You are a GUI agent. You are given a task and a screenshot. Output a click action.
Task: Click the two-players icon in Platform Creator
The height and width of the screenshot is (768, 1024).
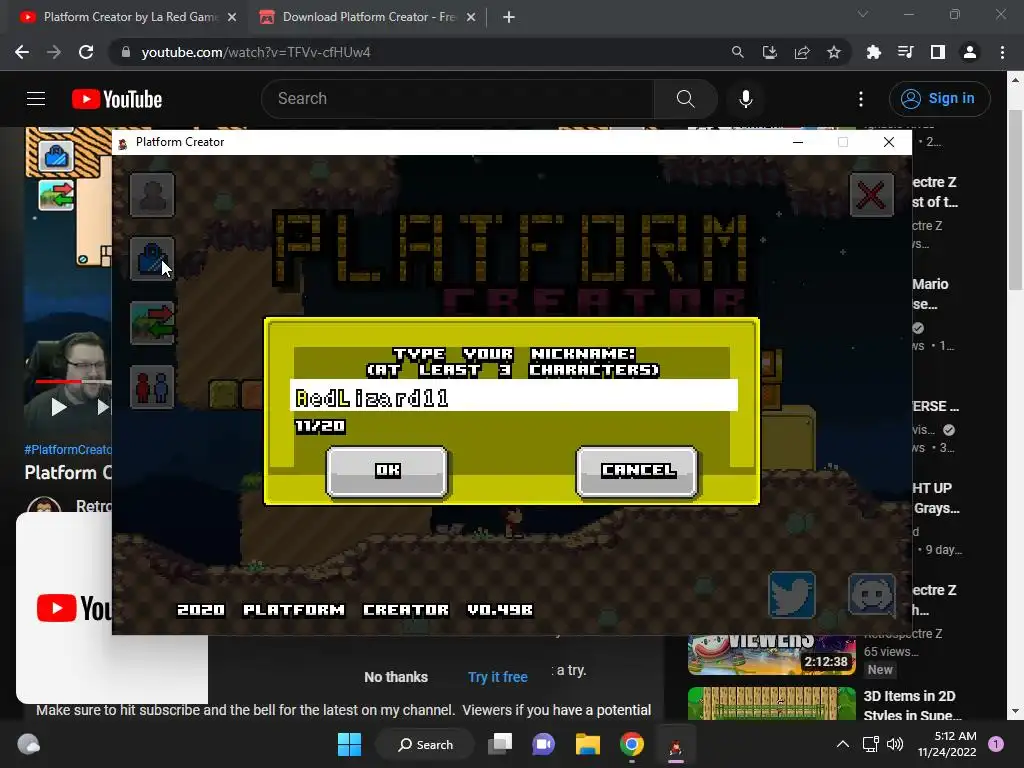pyautogui.click(x=152, y=387)
